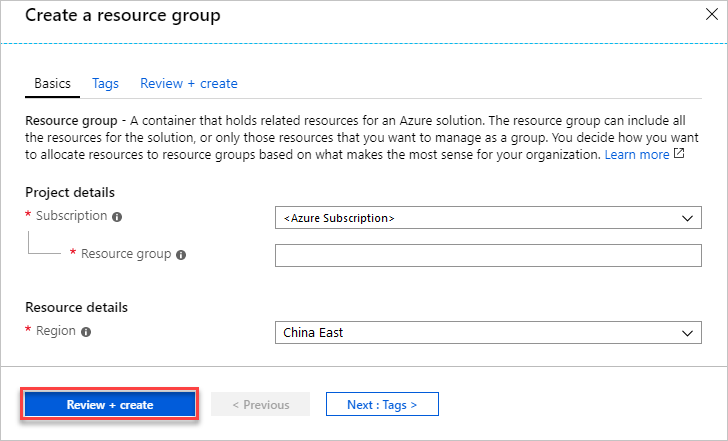The image size is (728, 441).
Task: Click the Subscription field label
Action: point(71,215)
